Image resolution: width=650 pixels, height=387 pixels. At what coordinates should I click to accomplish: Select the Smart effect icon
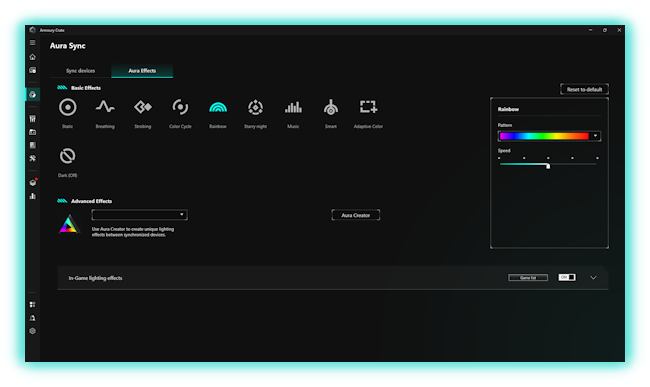(x=330, y=107)
